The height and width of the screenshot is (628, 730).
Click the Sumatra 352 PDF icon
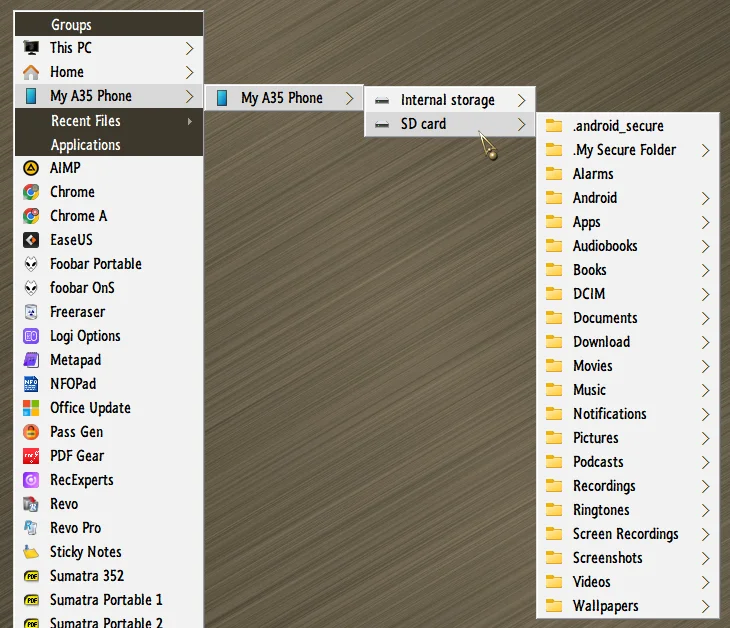click(31, 576)
